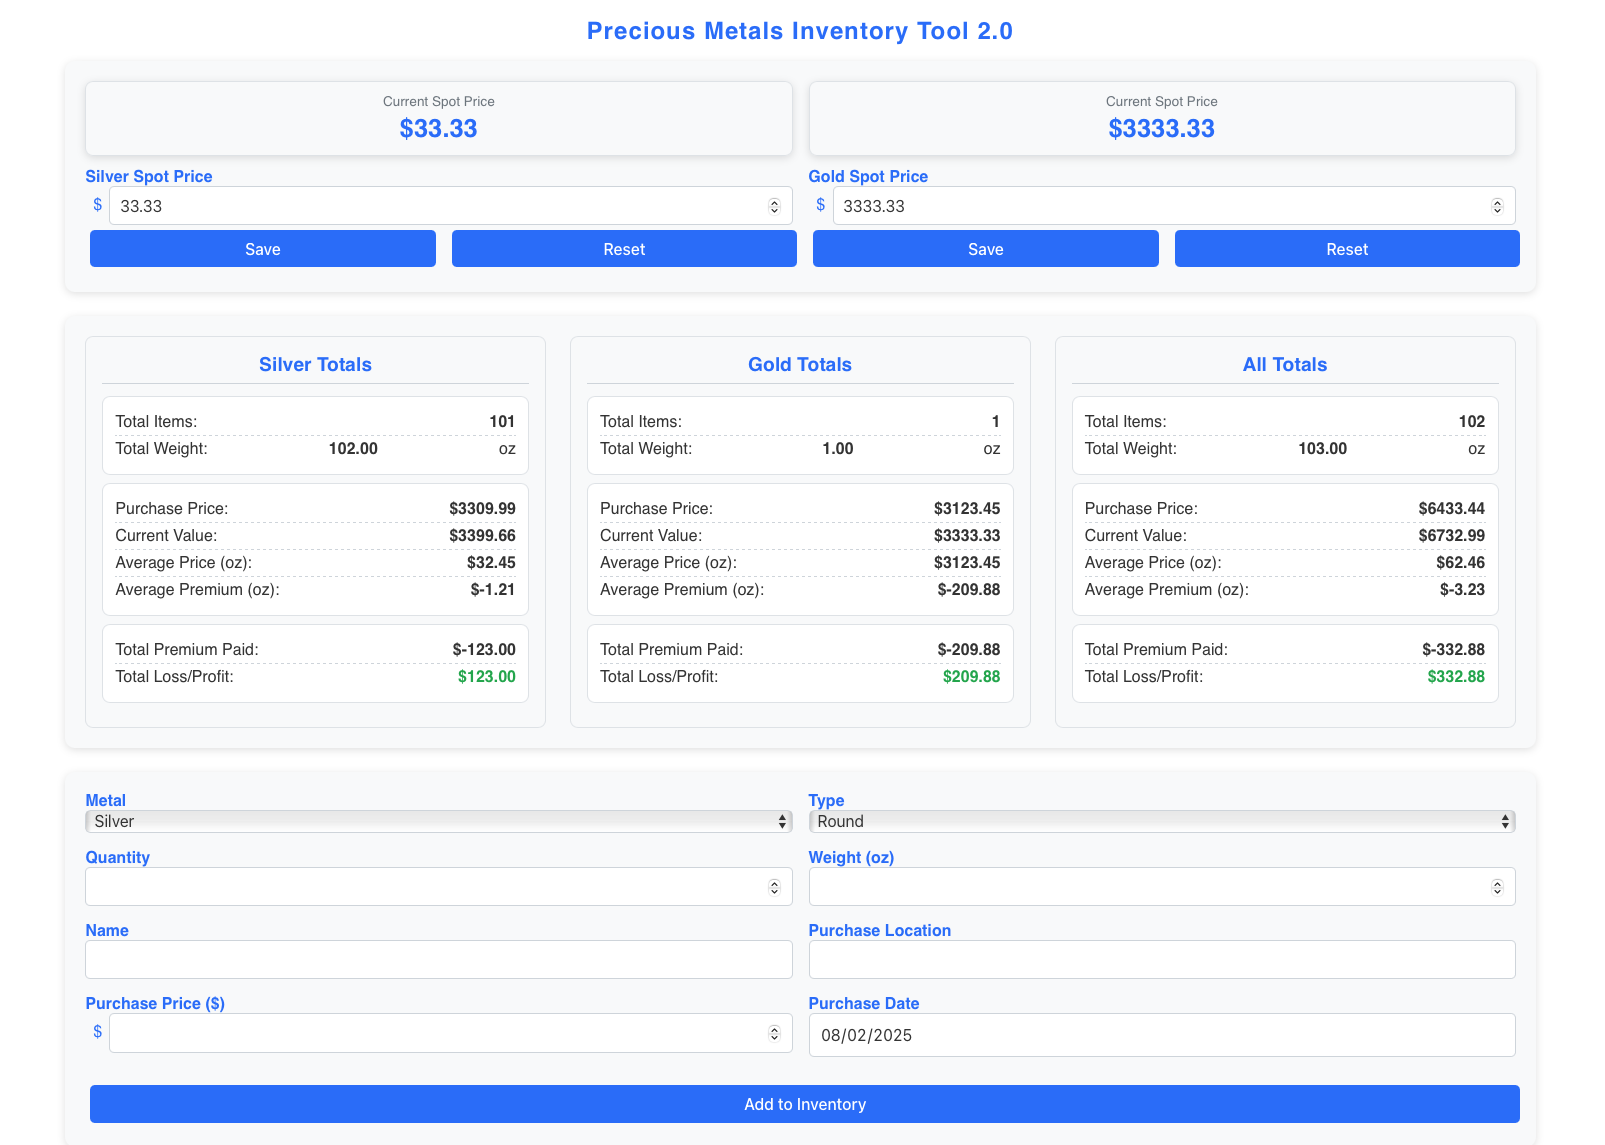The height and width of the screenshot is (1145, 1605).
Task: Click the All Totals Premium Paid $-332.88
Action: (1453, 650)
